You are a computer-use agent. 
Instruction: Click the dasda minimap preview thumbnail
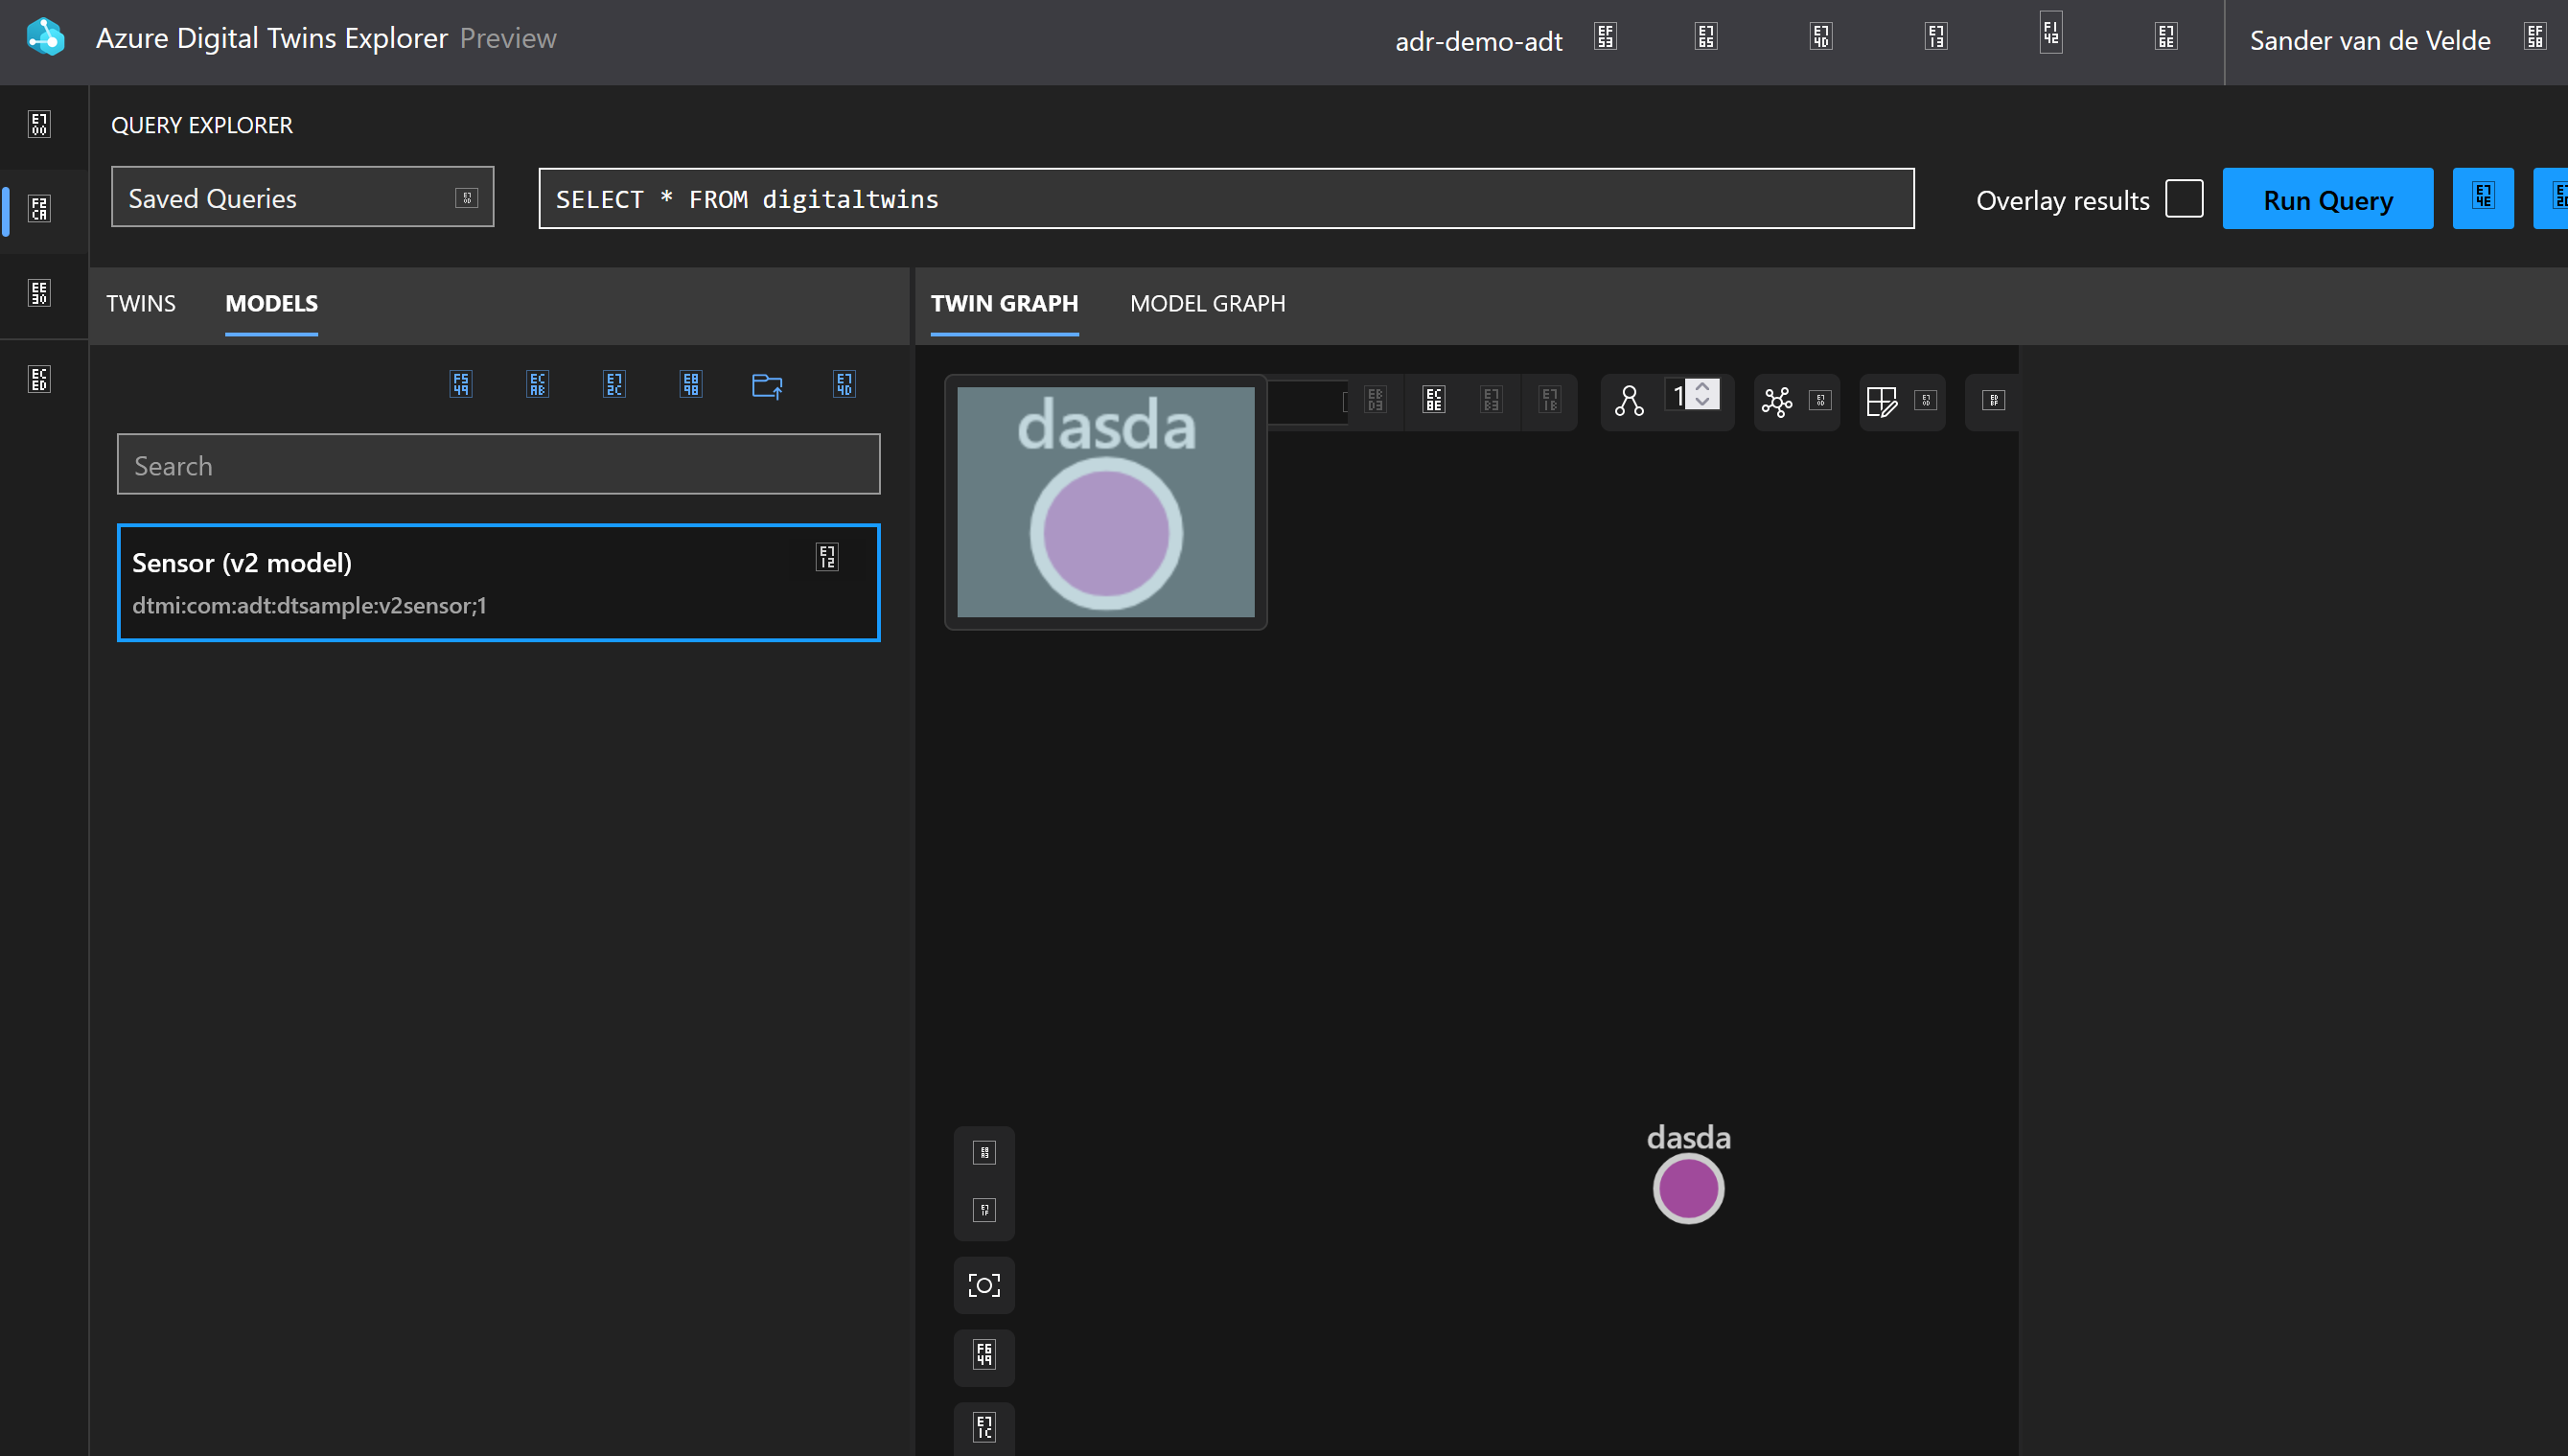(x=1106, y=502)
